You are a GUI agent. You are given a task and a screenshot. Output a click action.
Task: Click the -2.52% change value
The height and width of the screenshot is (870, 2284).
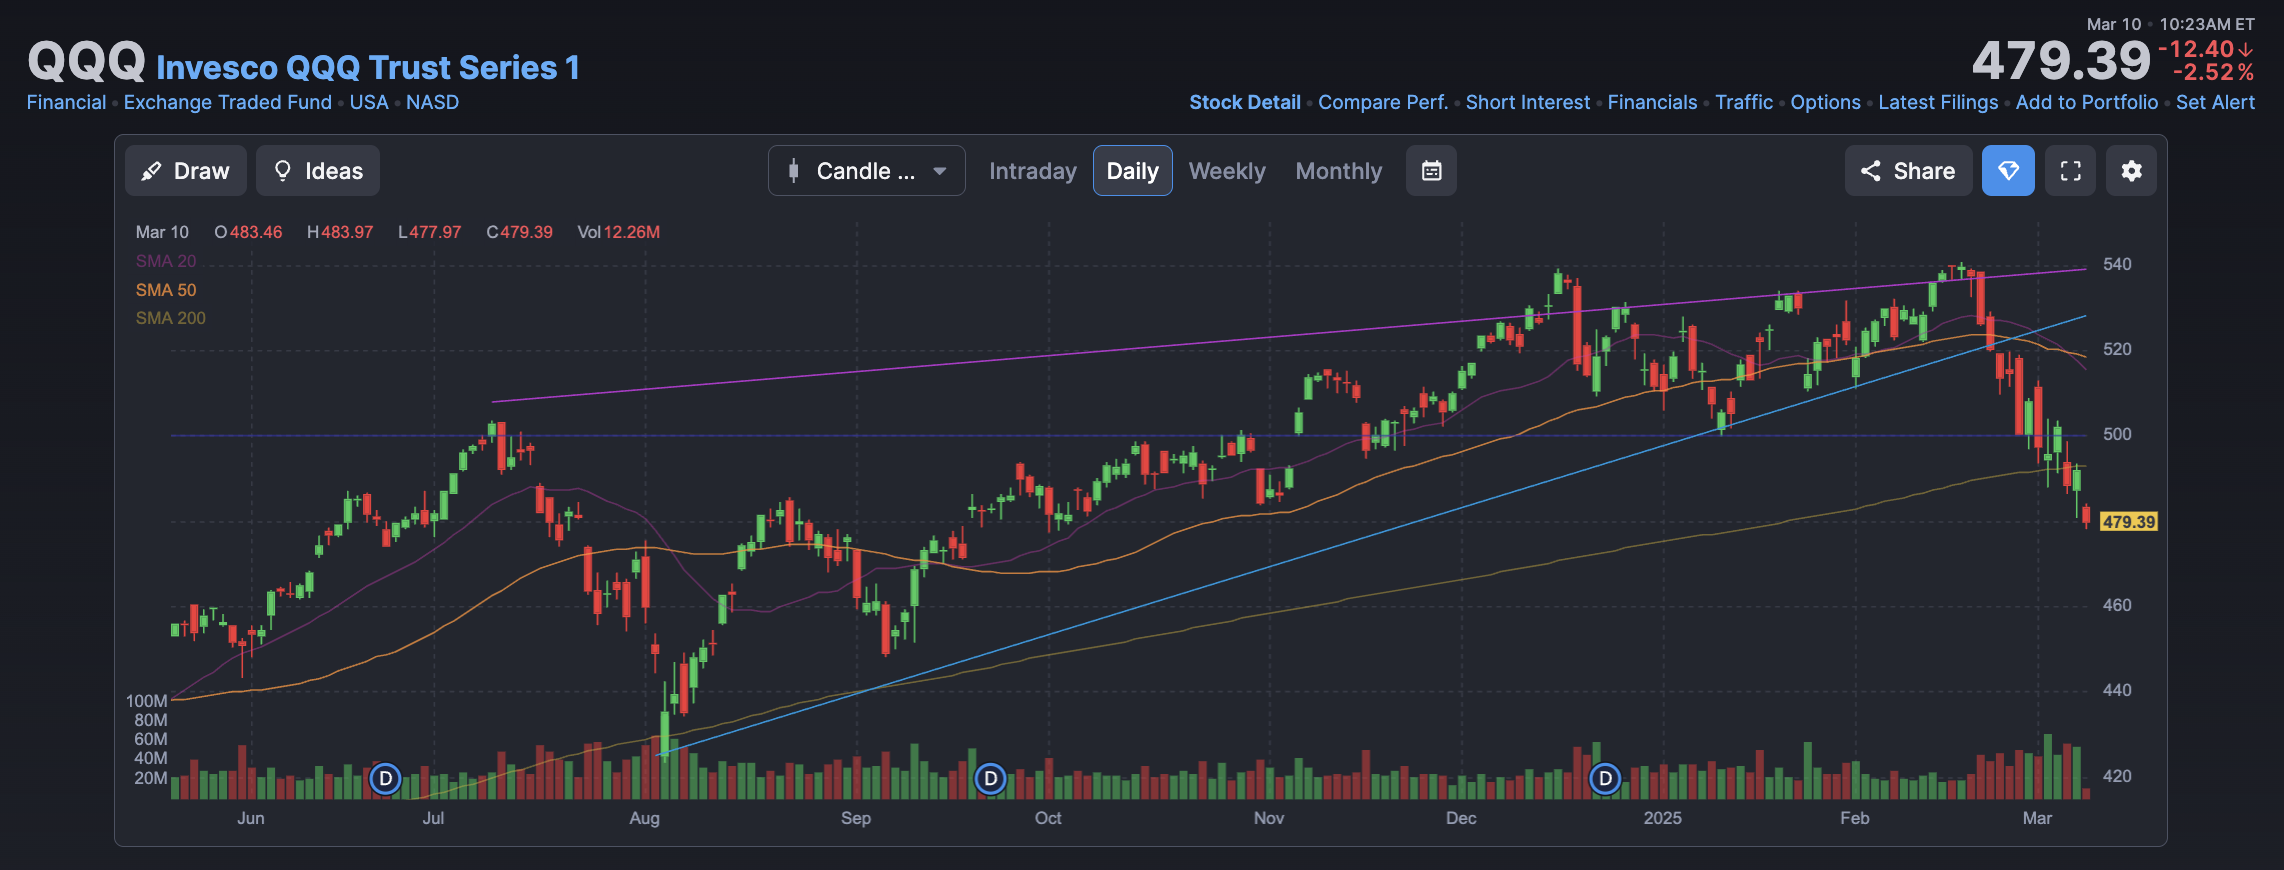pyautogui.click(x=2213, y=72)
